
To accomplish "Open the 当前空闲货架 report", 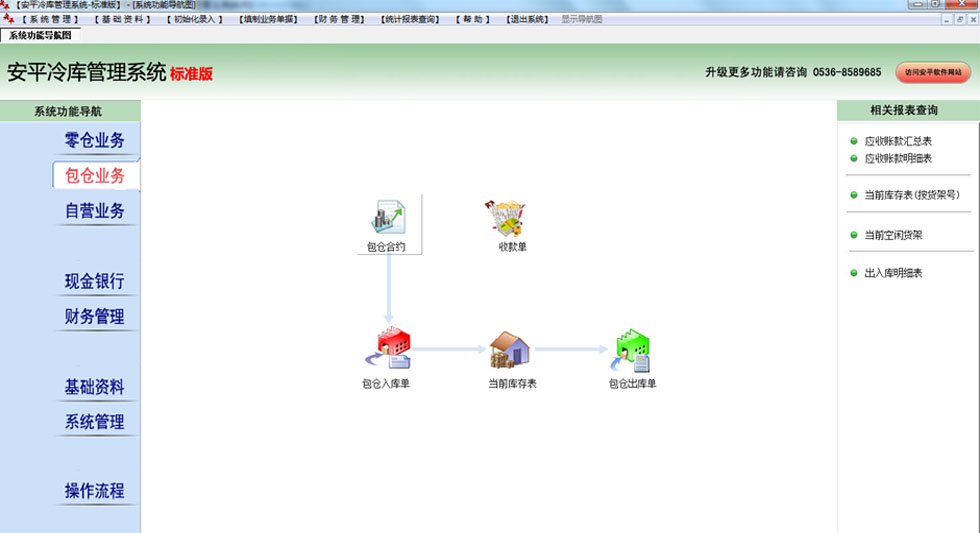I will coord(893,235).
